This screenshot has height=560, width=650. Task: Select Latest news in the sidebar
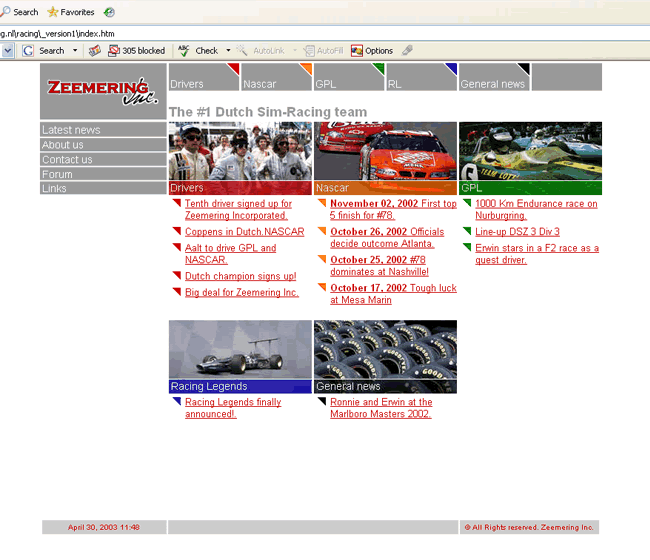pos(103,129)
